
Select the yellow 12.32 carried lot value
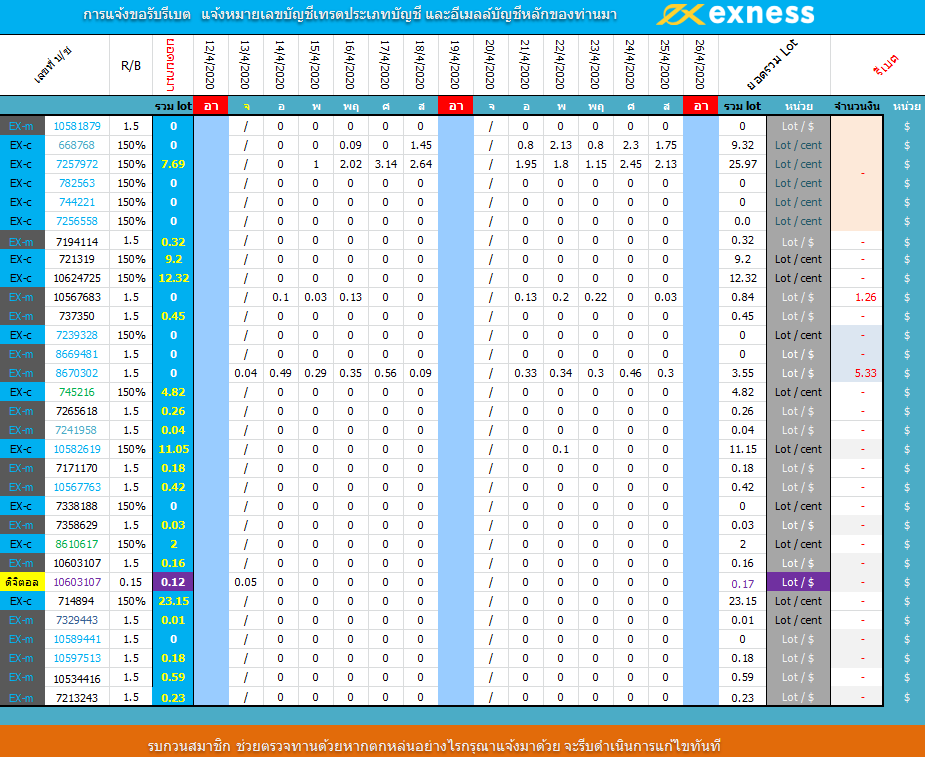173,278
